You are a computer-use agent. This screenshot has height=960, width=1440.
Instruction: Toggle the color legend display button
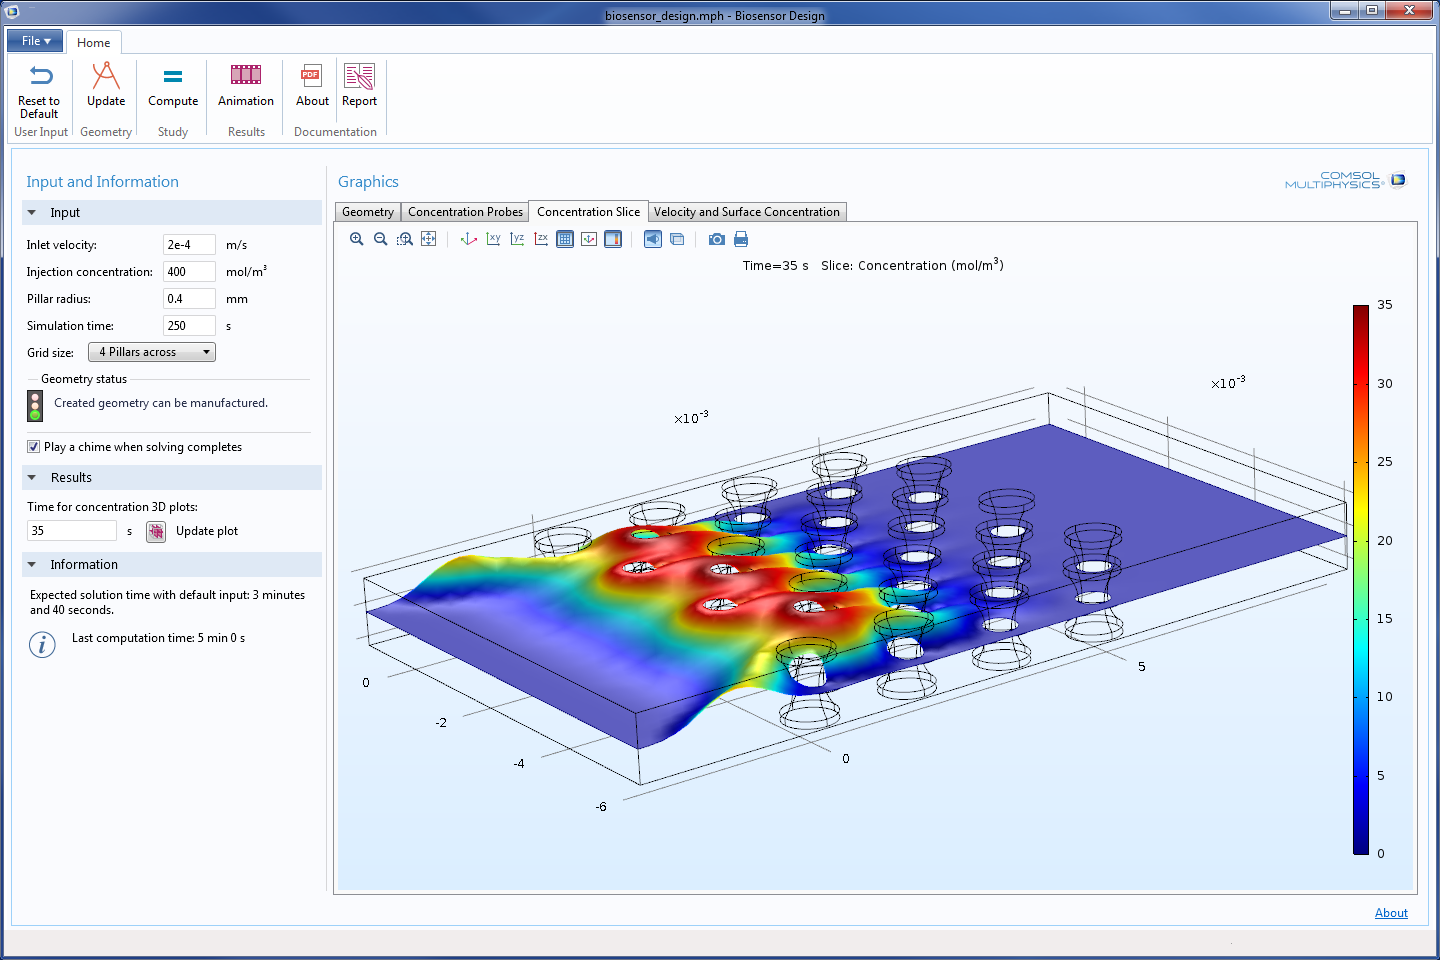click(x=613, y=239)
